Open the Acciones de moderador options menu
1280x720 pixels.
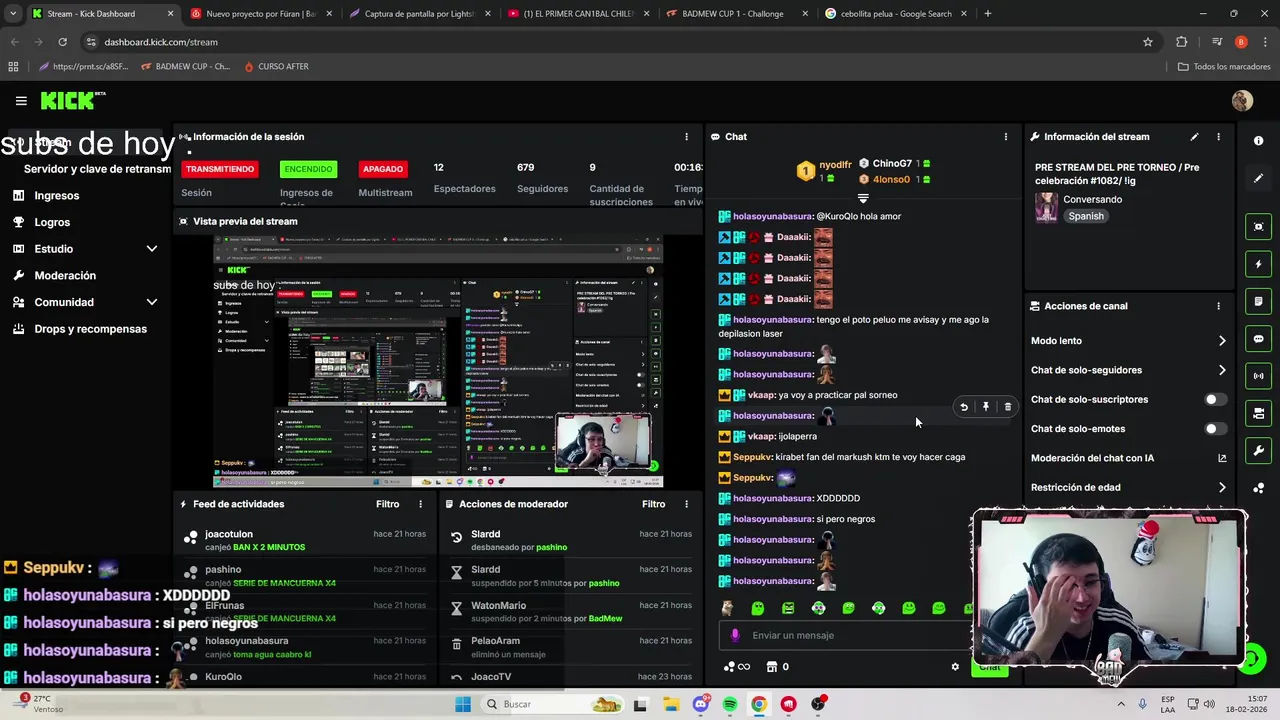pos(686,504)
